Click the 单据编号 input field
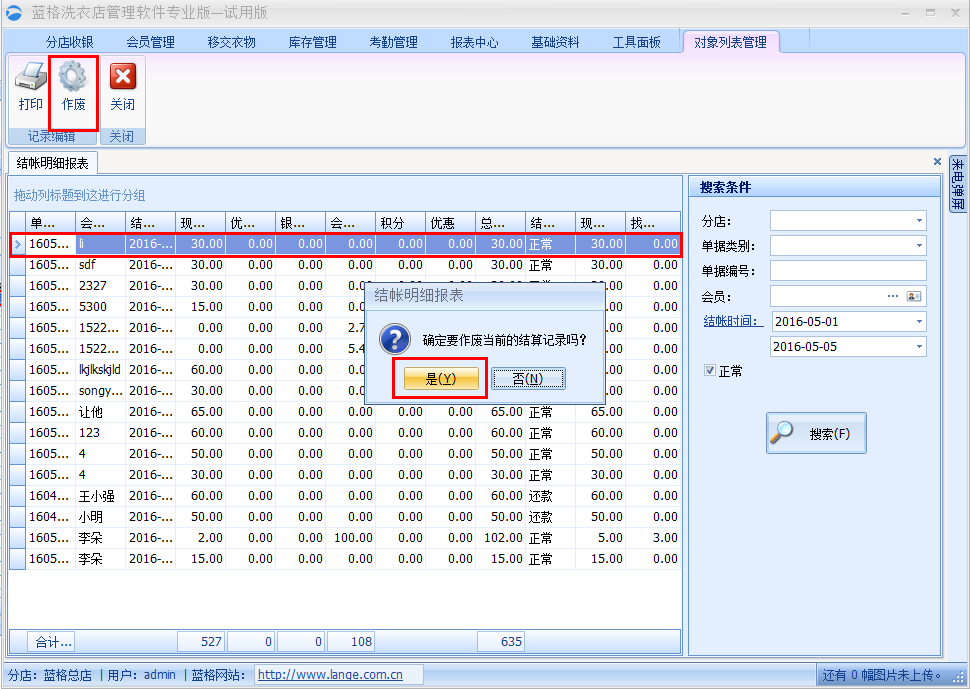 pyautogui.click(x=848, y=271)
